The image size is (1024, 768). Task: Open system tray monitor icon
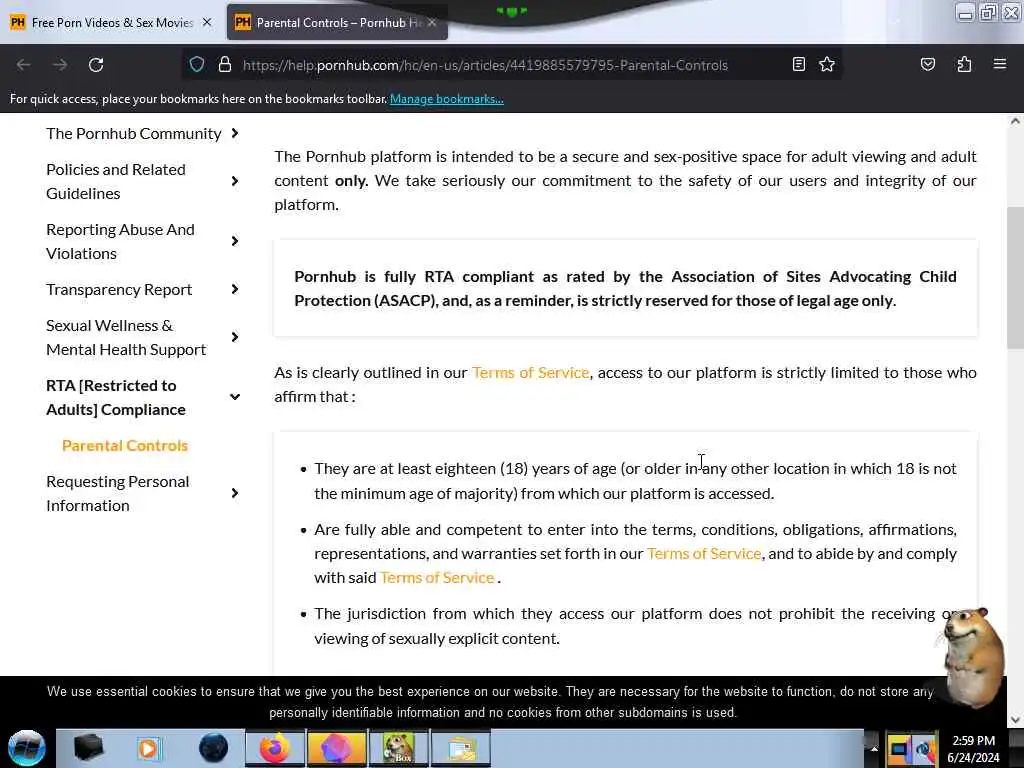pyautogui.click(x=899, y=748)
